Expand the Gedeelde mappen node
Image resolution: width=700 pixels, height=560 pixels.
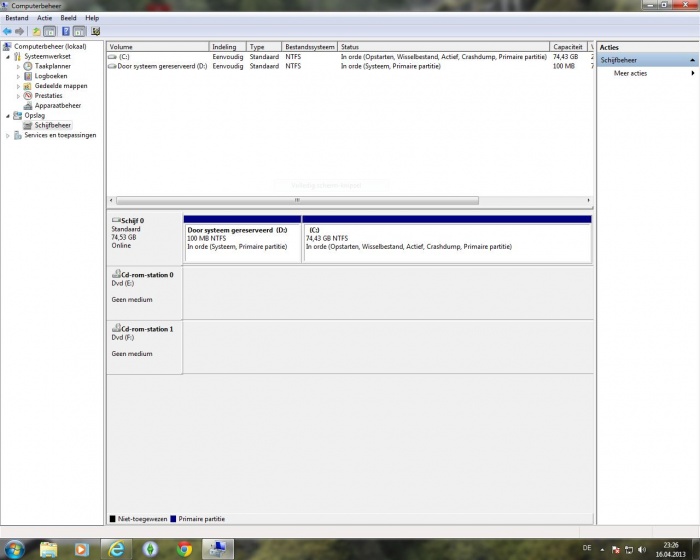pos(18,86)
